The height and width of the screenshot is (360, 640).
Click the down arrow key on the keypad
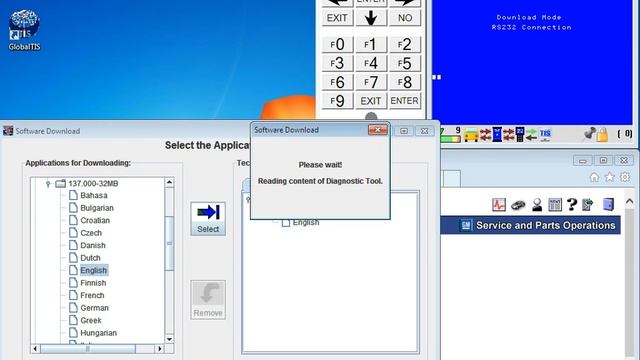coord(371,18)
